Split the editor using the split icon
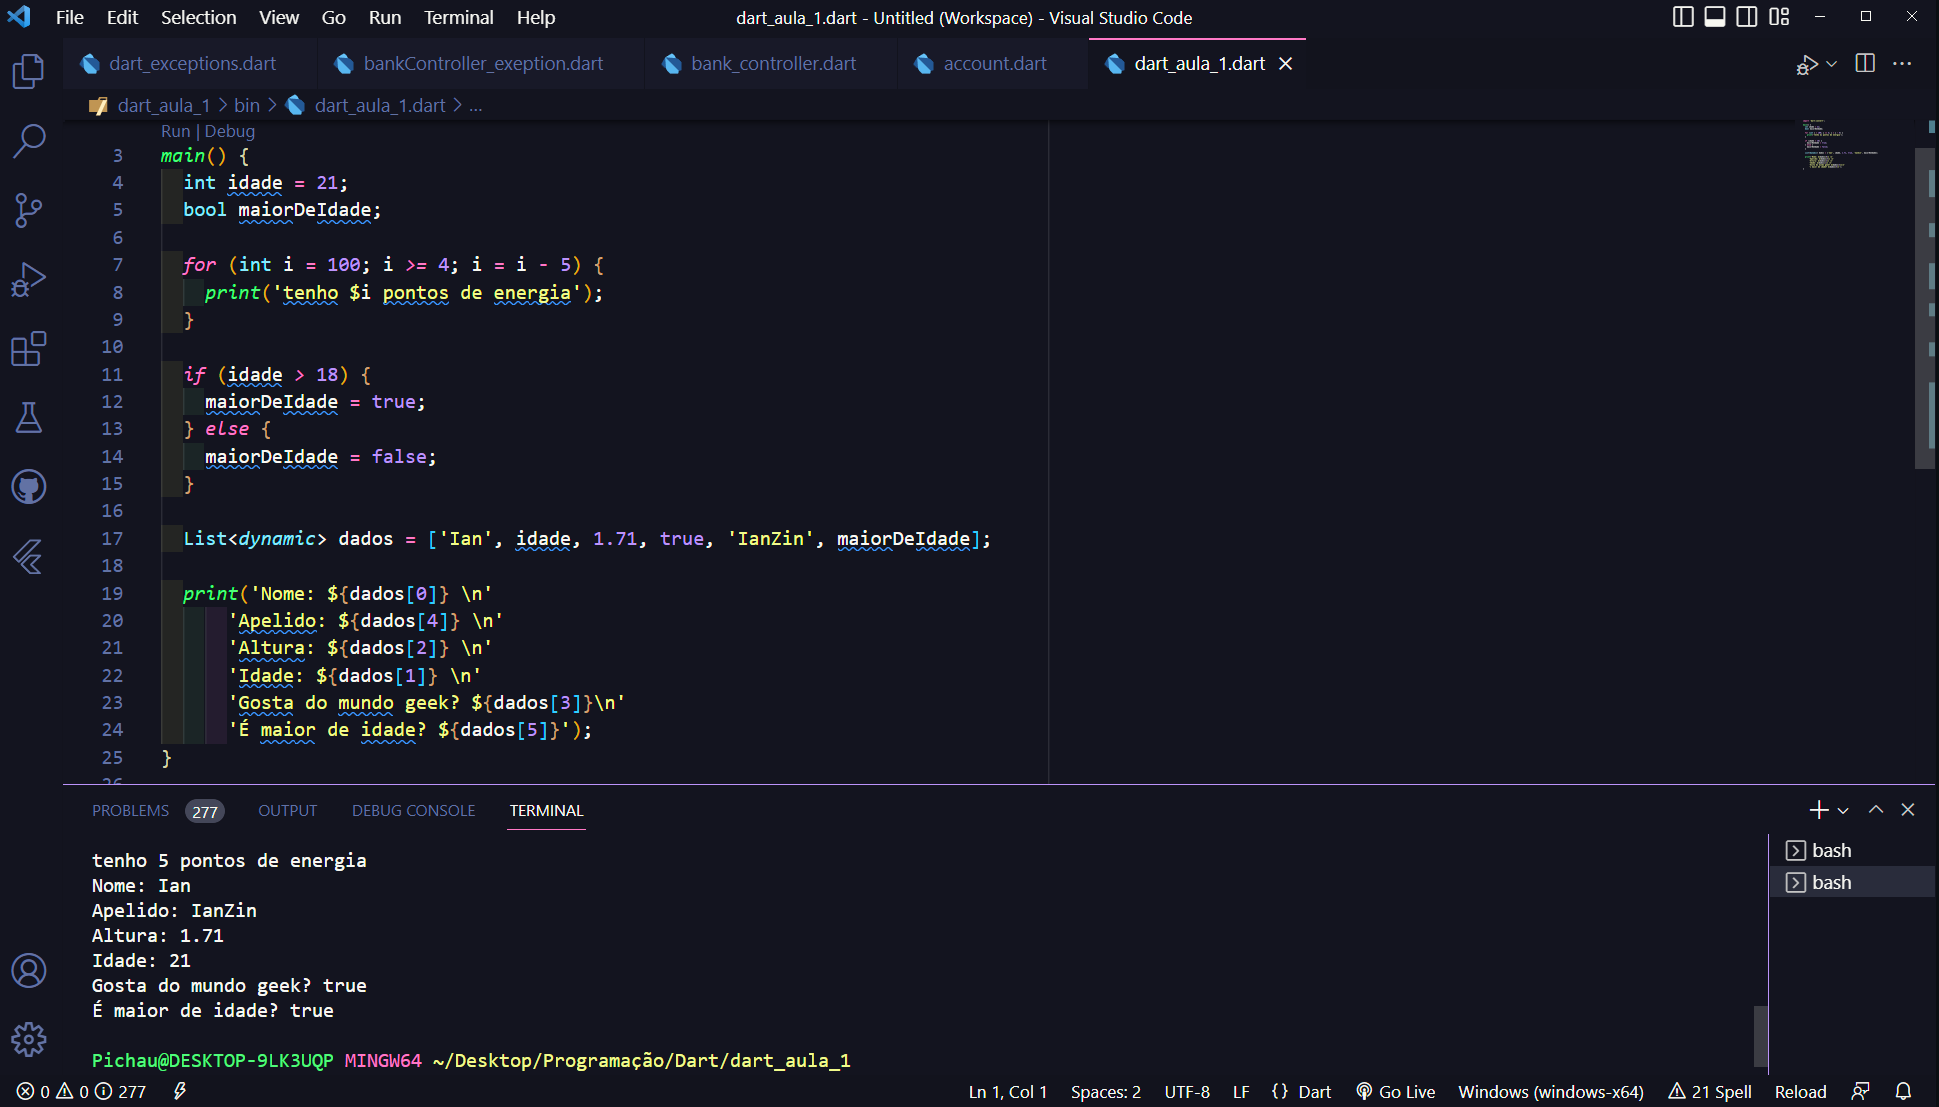This screenshot has width=1939, height=1107. click(x=1864, y=63)
